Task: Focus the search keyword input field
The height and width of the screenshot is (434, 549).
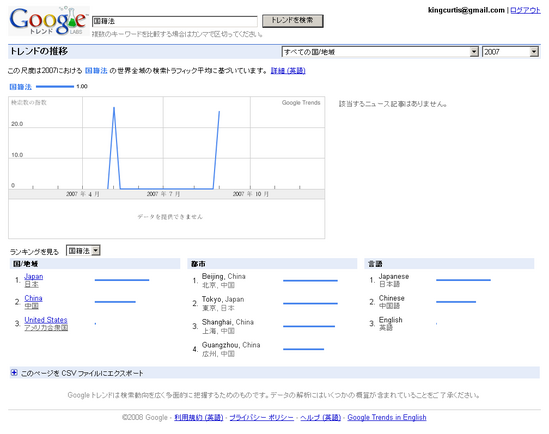Action: [x=175, y=21]
